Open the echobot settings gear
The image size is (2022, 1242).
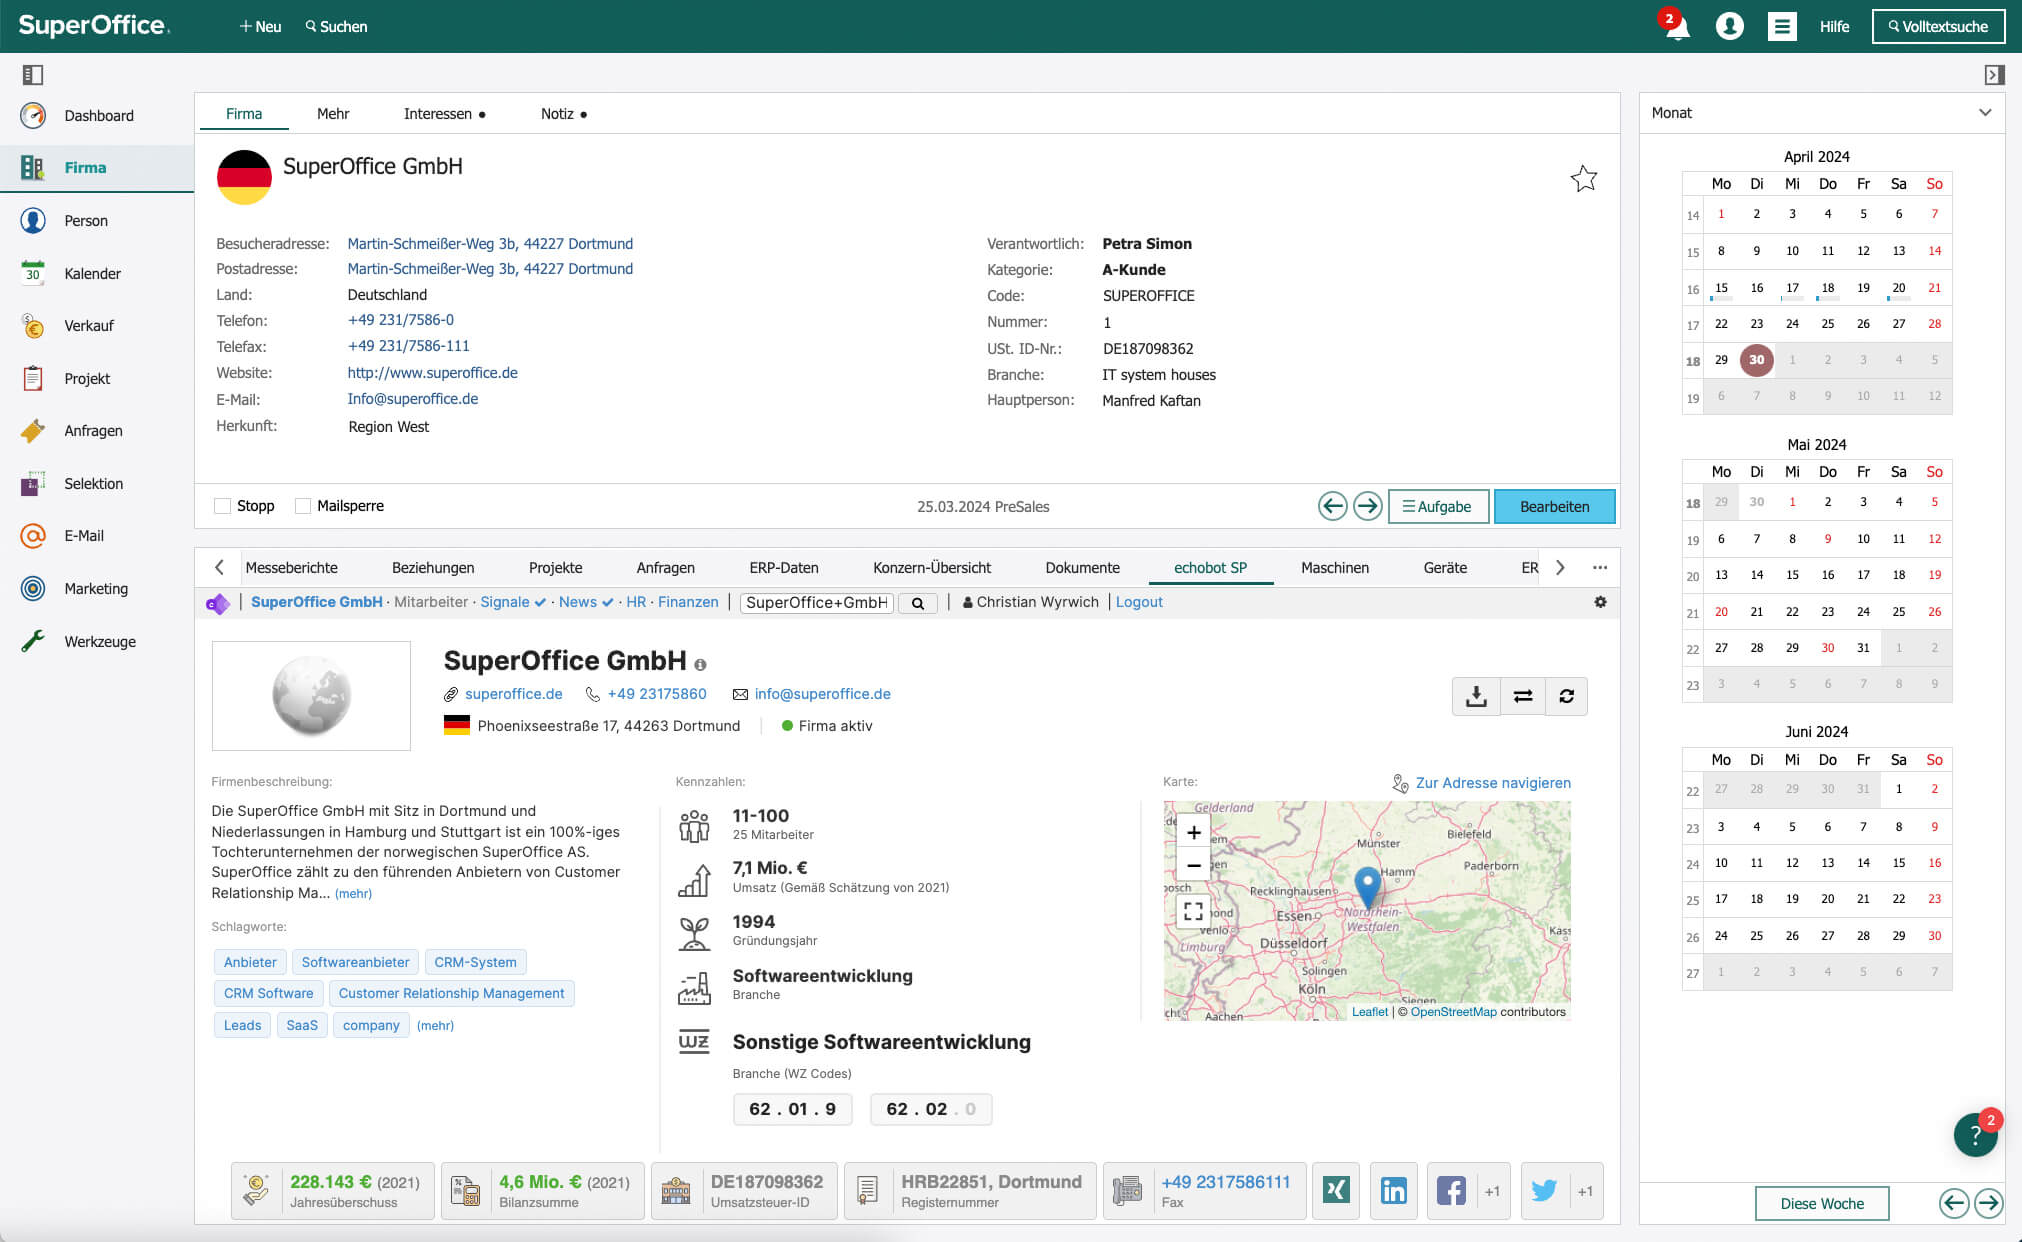[1601, 602]
